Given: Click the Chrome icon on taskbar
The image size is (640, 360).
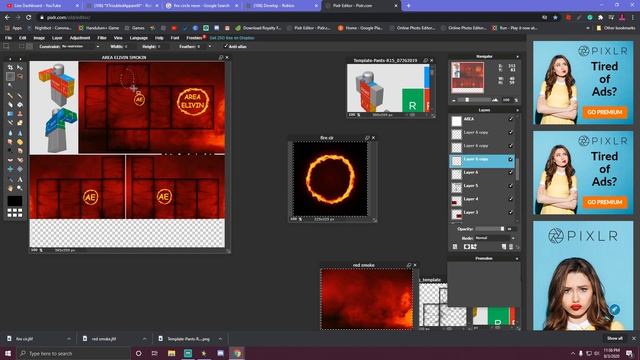Looking at the screenshot, I should (x=237, y=353).
